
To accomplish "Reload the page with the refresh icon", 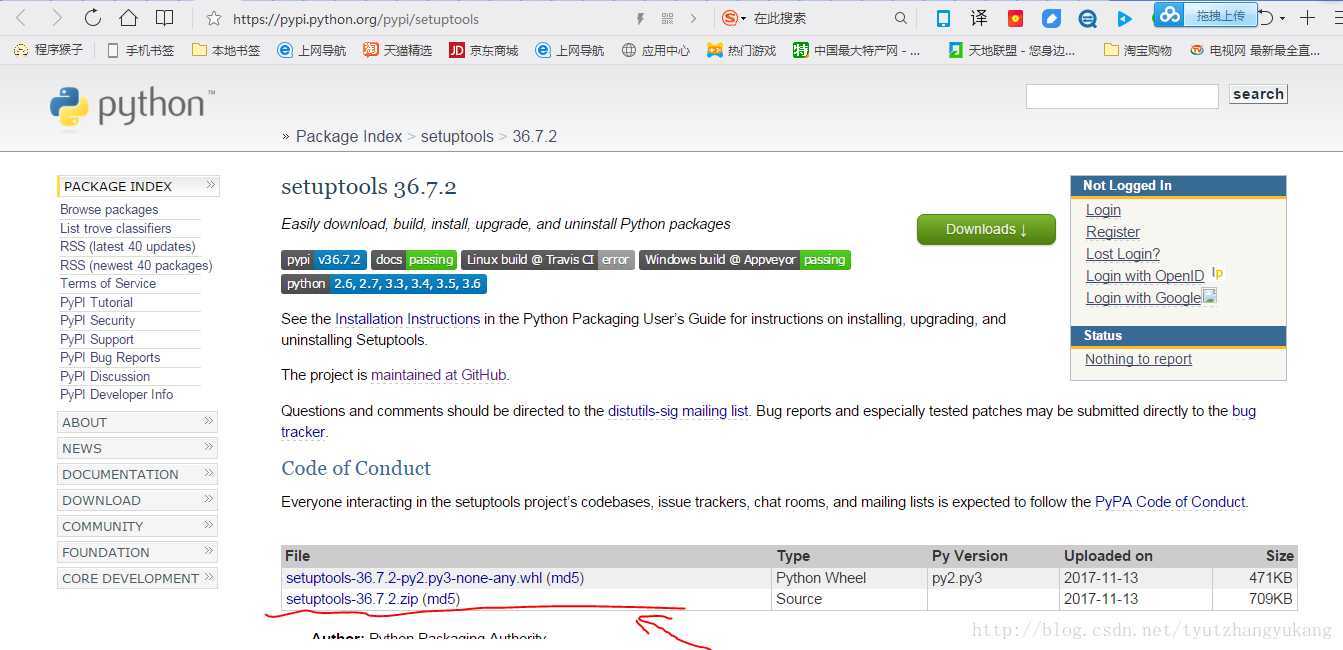I will 93,18.
